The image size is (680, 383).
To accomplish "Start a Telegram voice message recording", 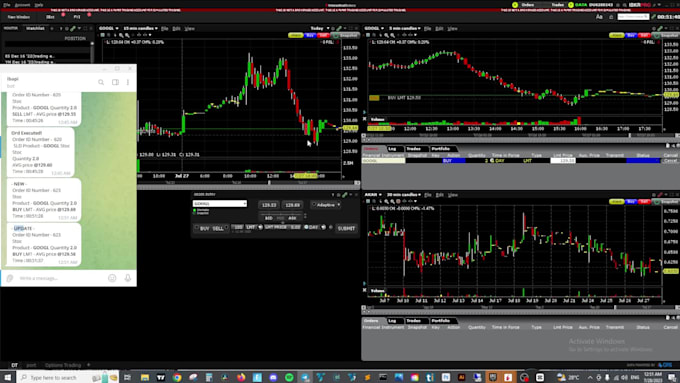I will (128, 278).
